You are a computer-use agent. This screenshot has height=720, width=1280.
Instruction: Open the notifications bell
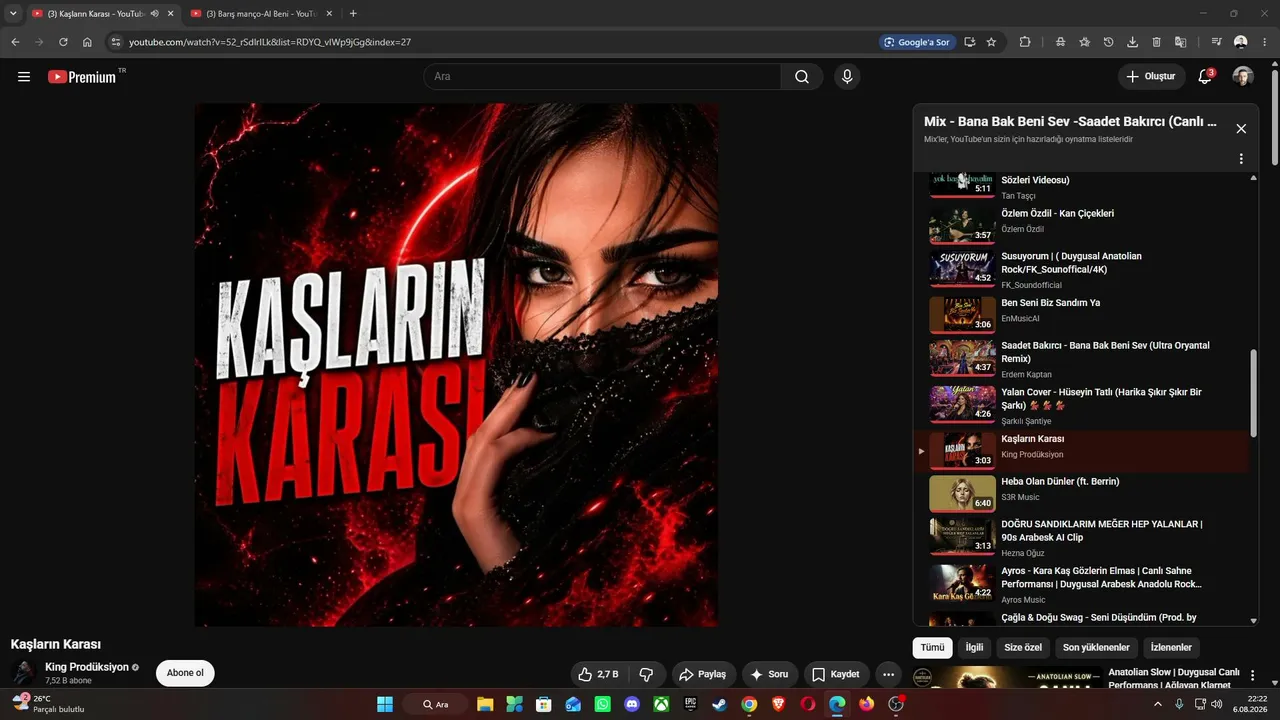[x=1205, y=77]
